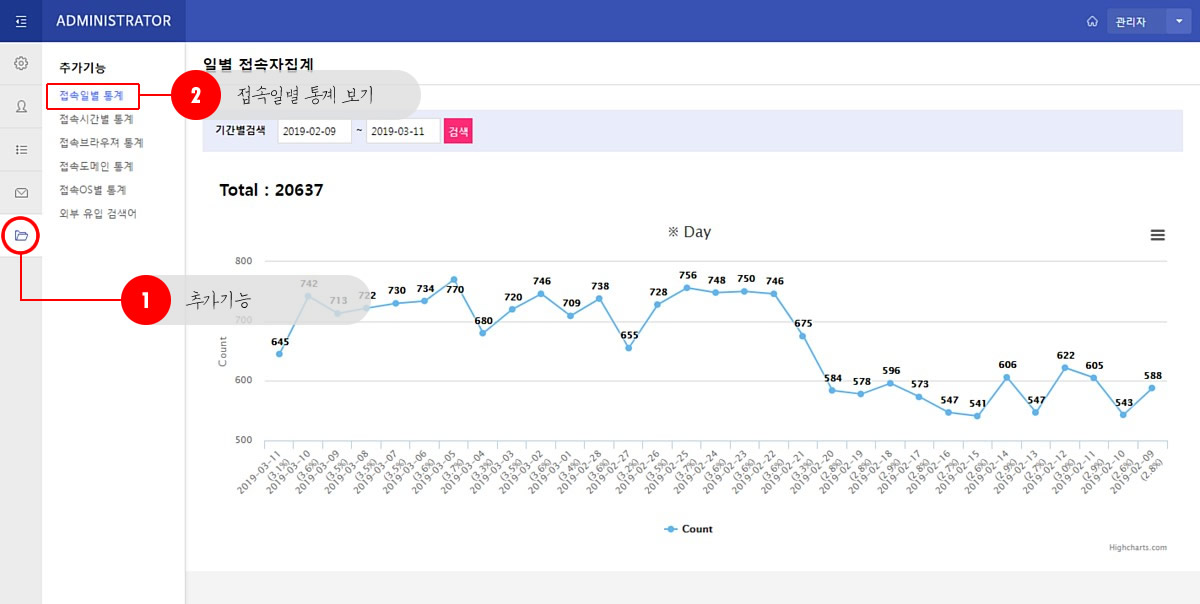
Task: Expand the 관리자 dropdown arrow
Action: pyautogui.click(x=1176, y=21)
